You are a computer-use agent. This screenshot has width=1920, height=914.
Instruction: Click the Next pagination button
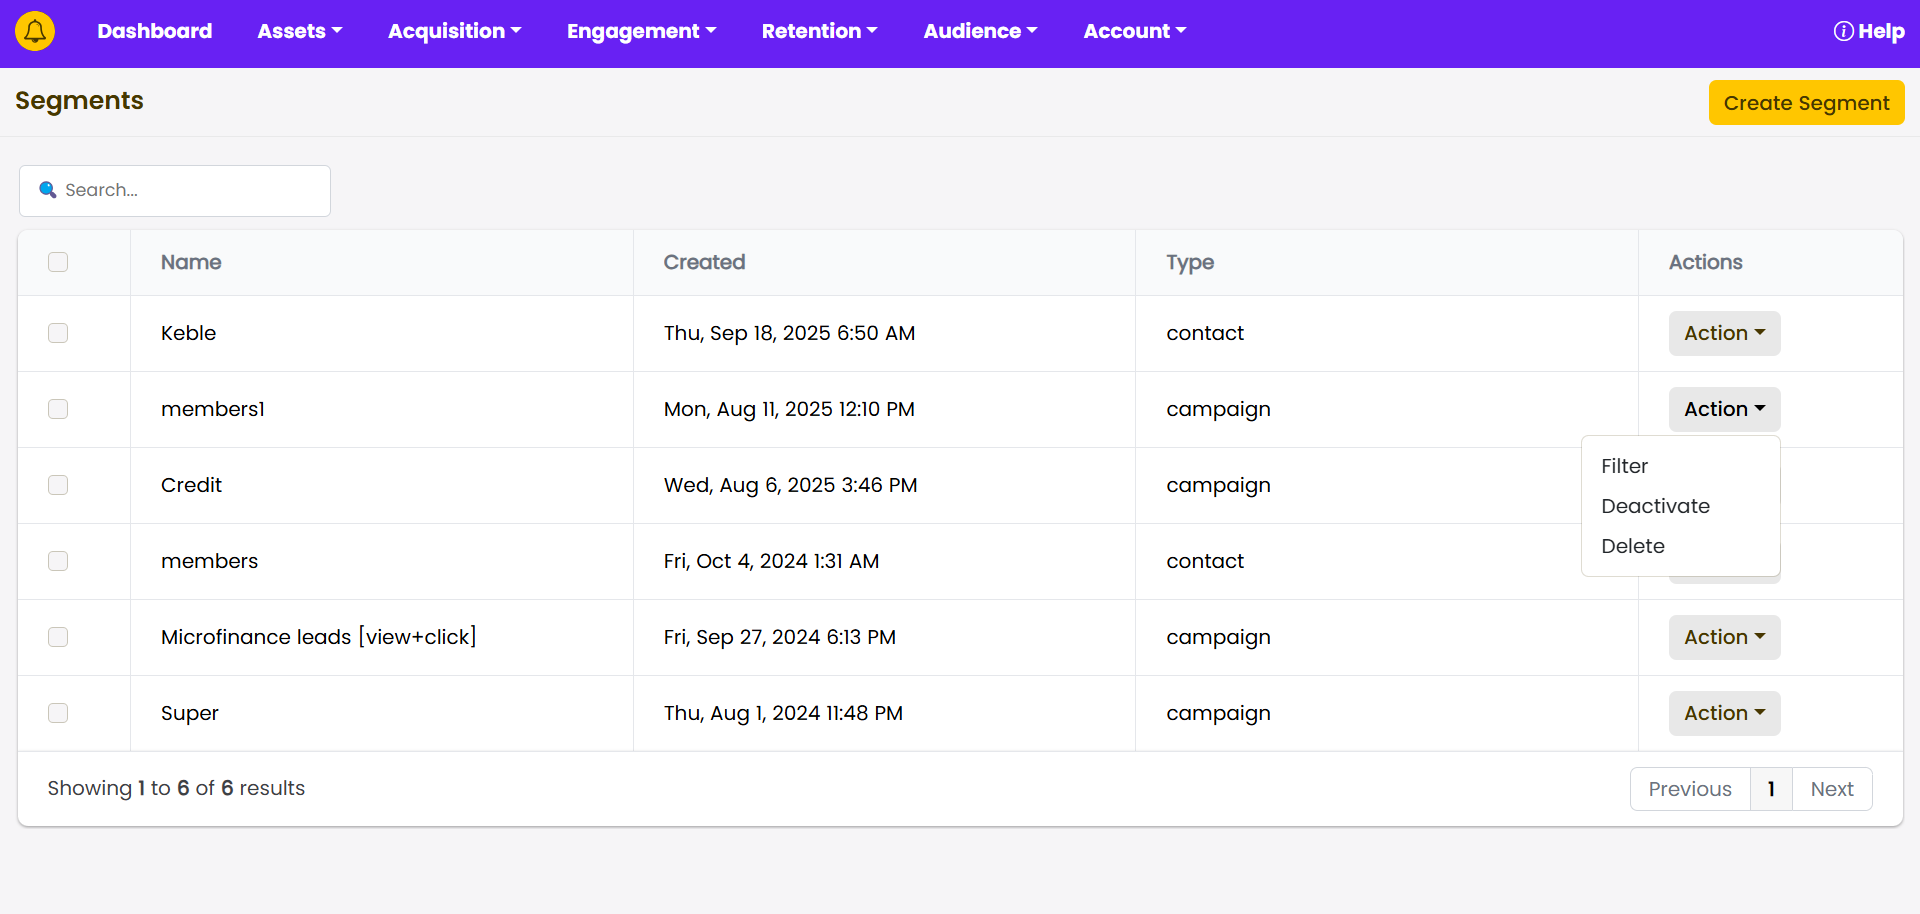click(1831, 789)
